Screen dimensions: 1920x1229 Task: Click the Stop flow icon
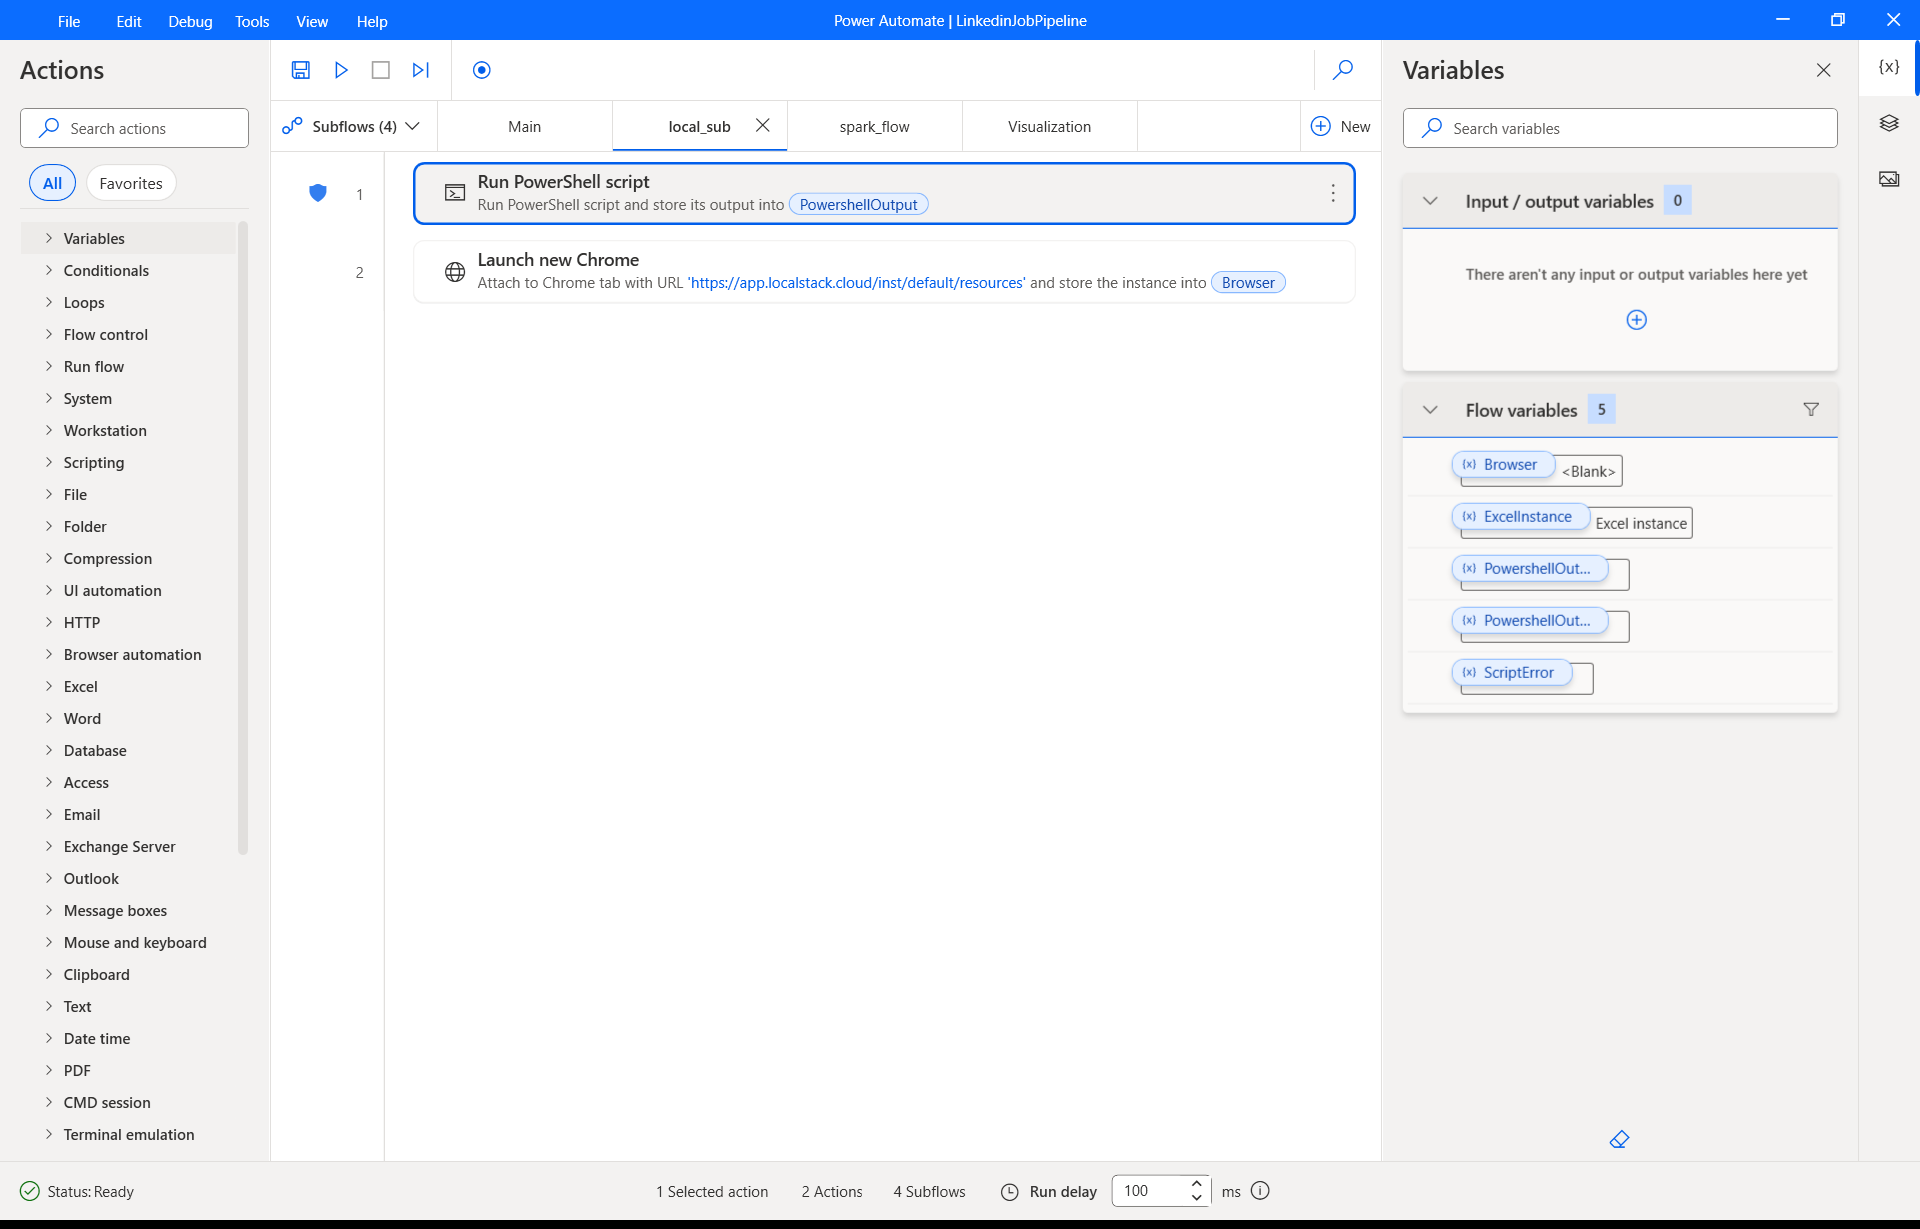(380, 70)
